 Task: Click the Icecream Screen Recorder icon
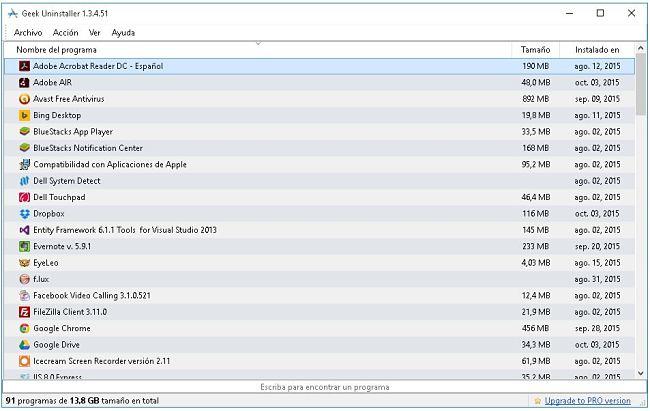24,361
